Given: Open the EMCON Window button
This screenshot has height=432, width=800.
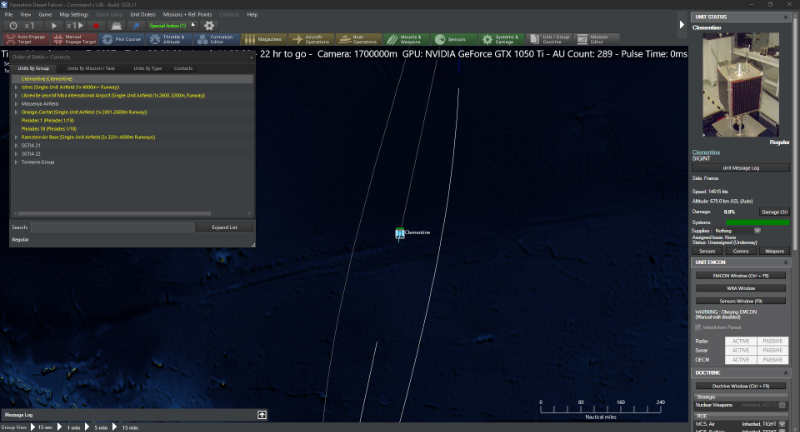Looking at the screenshot, I should click(x=741, y=276).
